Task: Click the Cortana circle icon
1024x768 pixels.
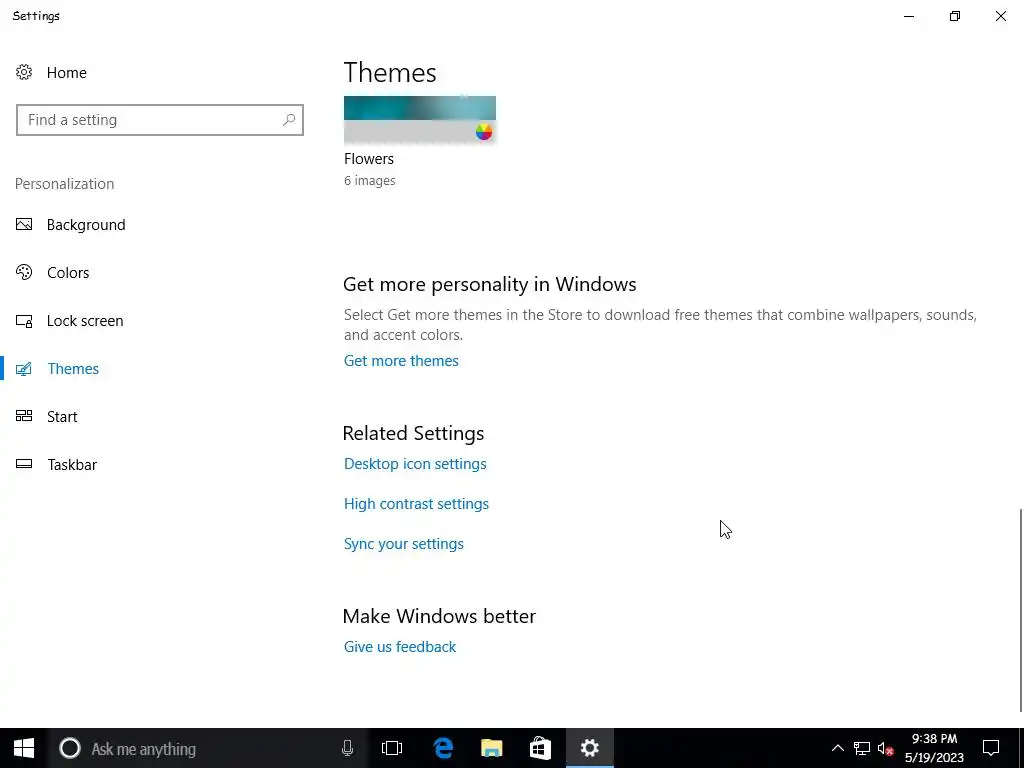Action: [x=70, y=748]
